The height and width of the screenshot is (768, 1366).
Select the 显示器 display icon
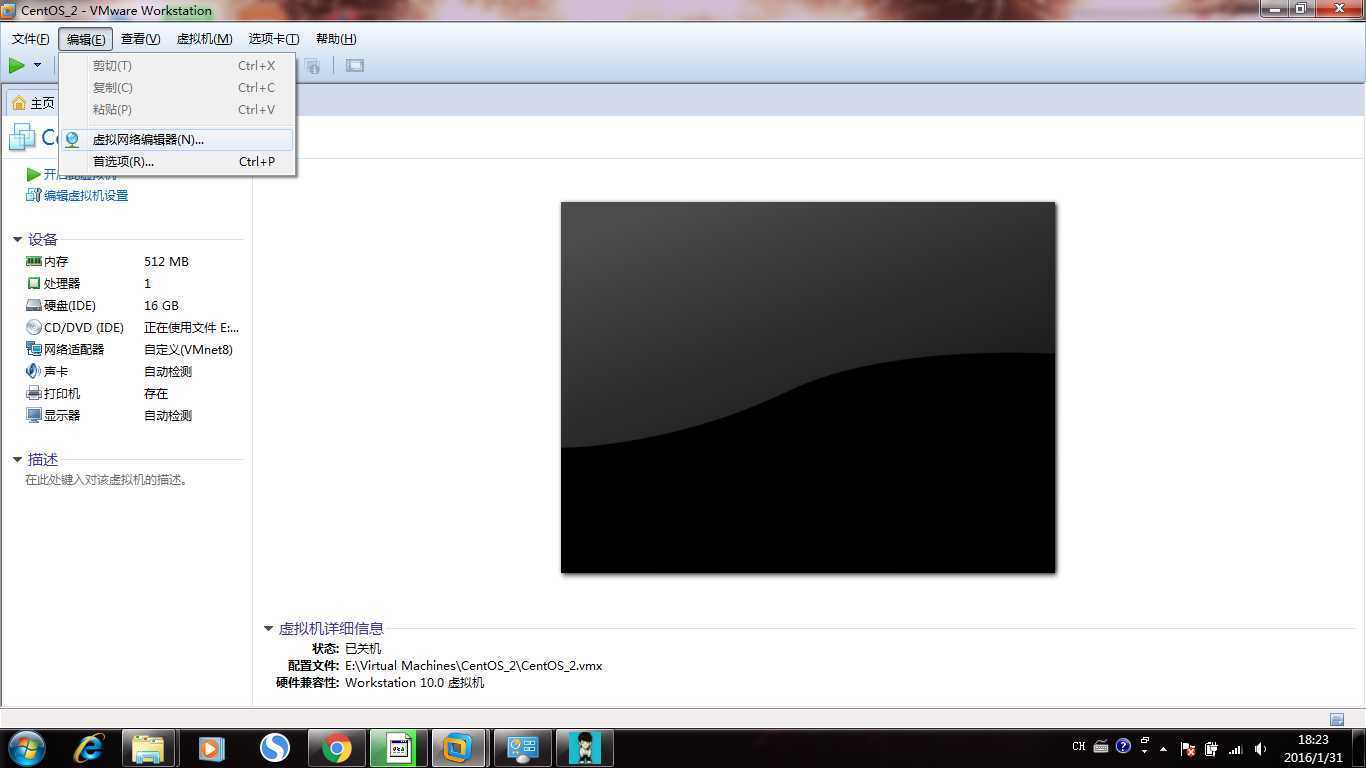tap(34, 415)
